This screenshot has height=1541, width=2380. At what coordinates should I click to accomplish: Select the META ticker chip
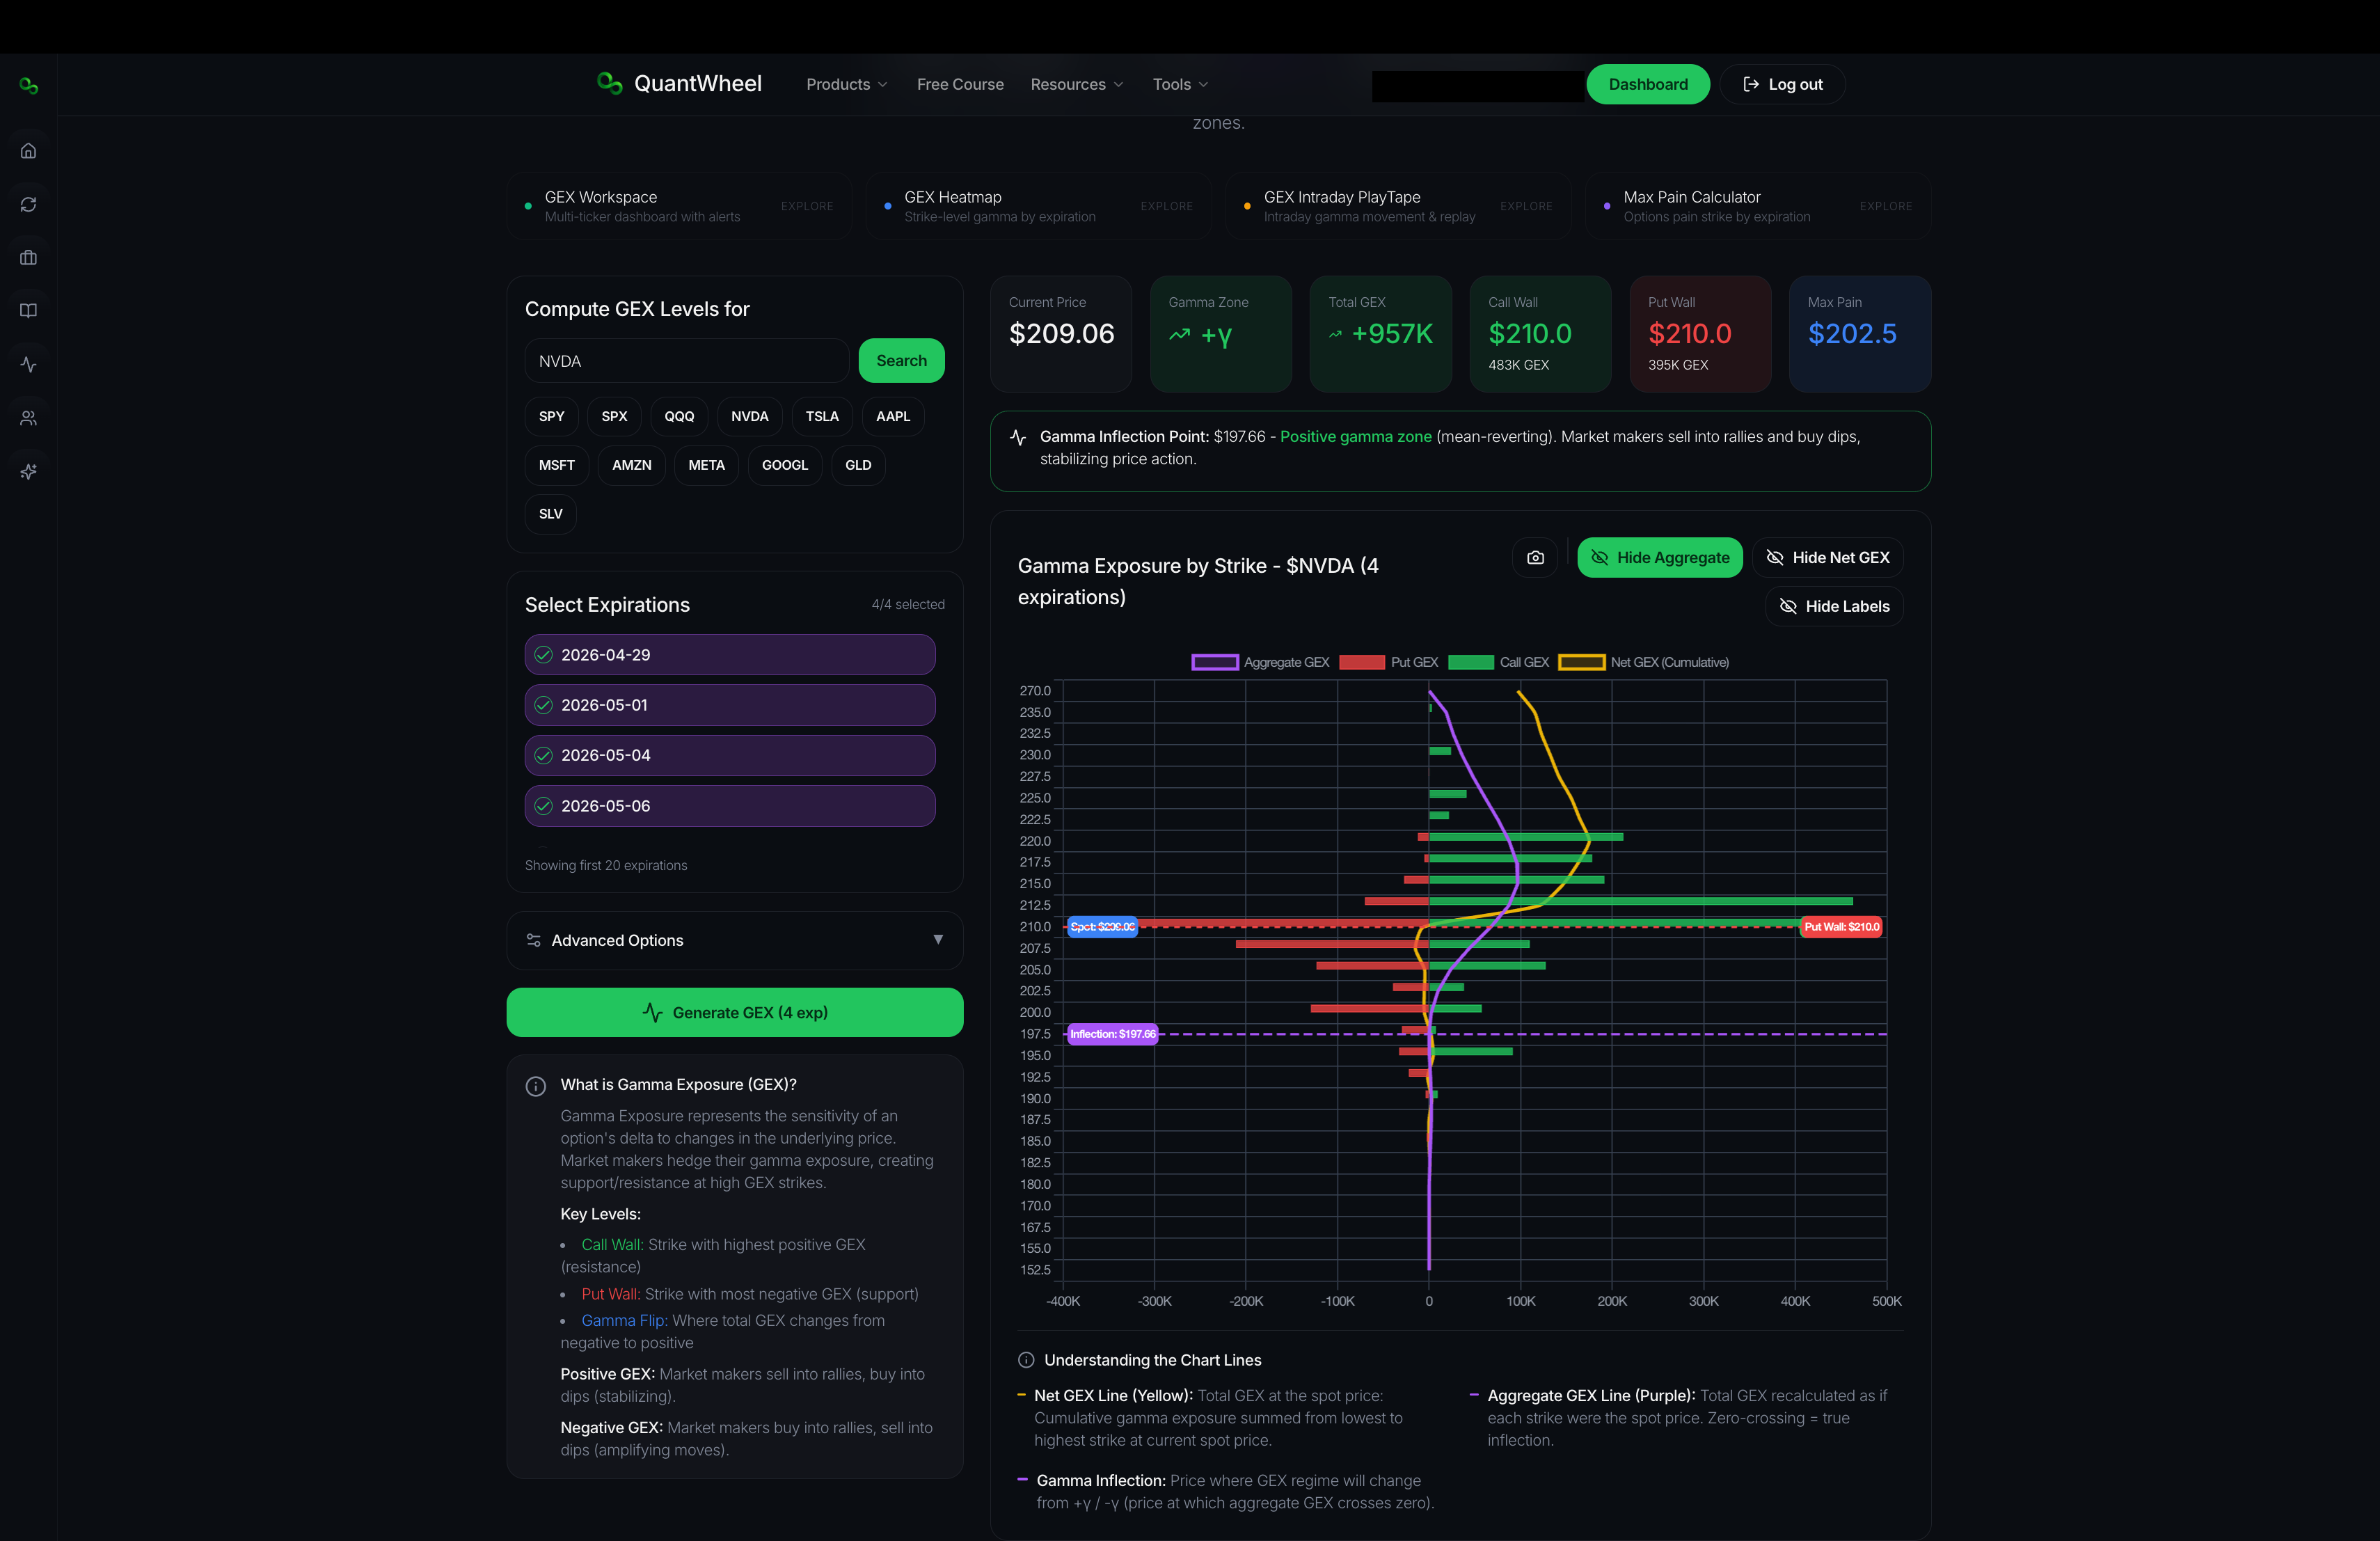coord(707,465)
